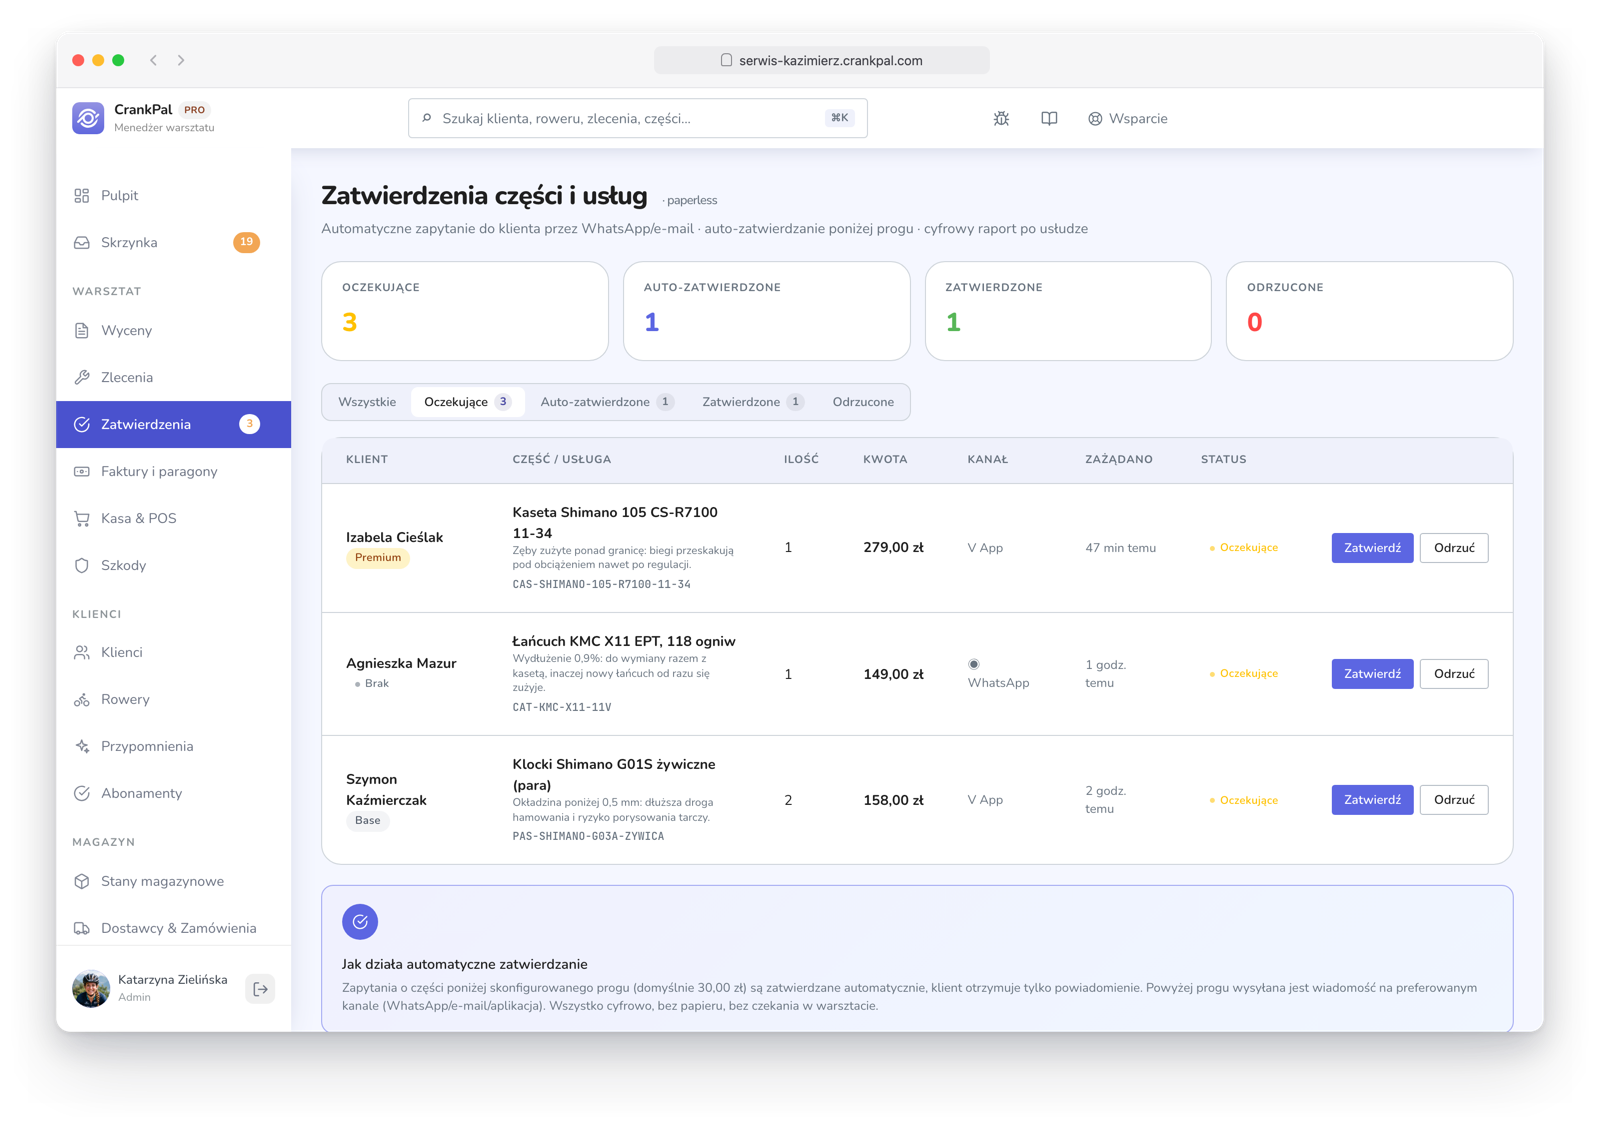The width and height of the screenshot is (1600, 1131).
Task: Switch to Auto-zatwierdzone tab
Action: point(607,402)
